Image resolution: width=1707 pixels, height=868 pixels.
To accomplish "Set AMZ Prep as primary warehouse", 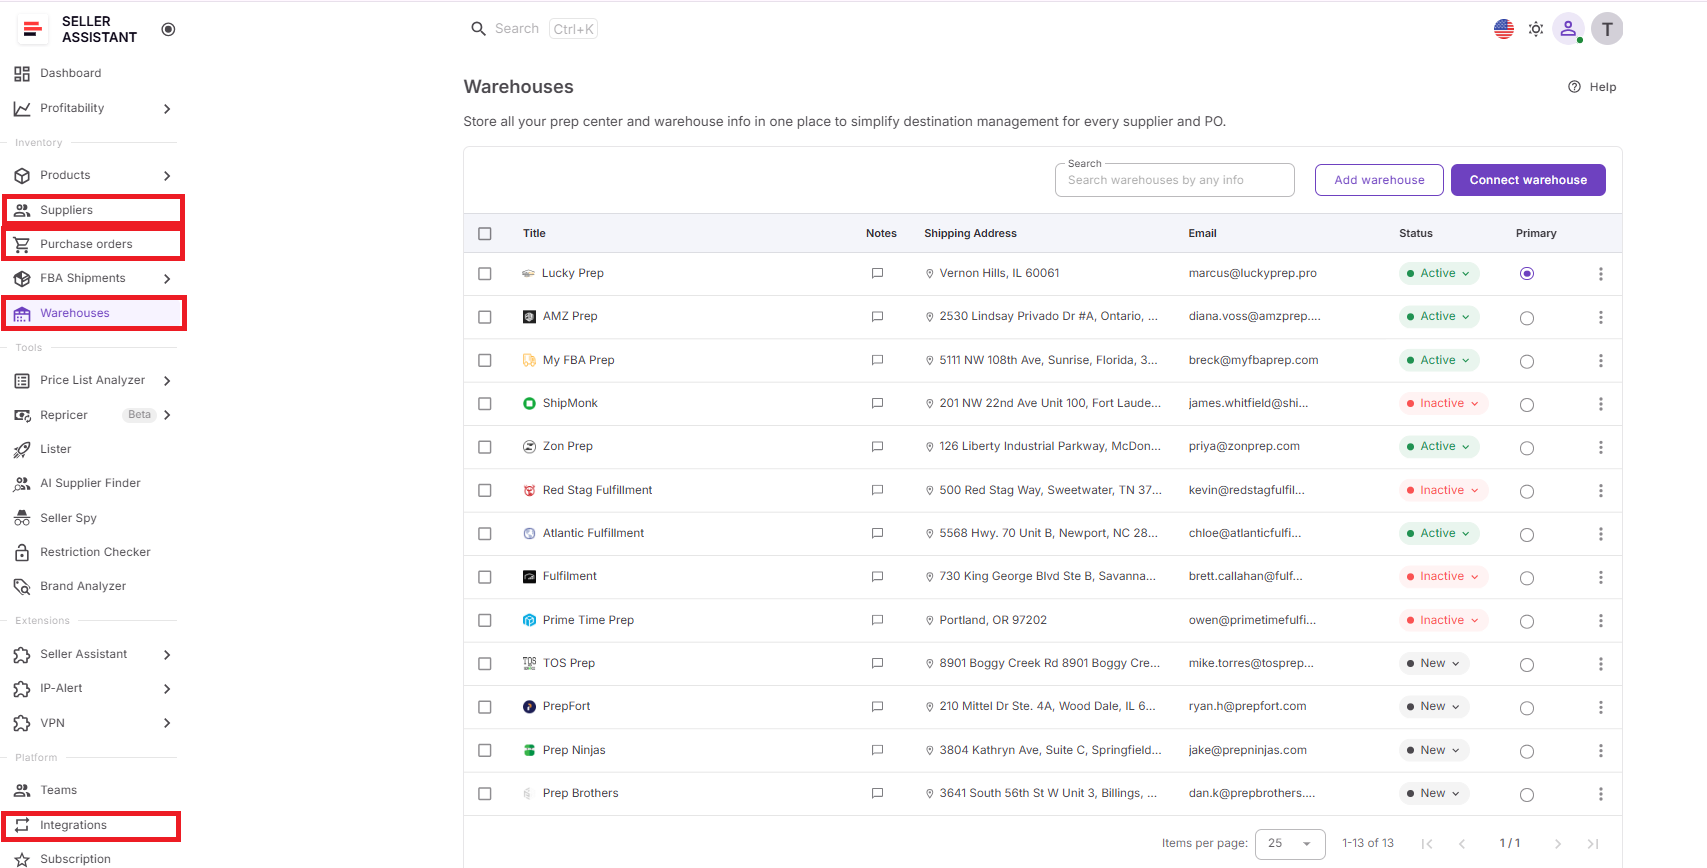I will pyautogui.click(x=1527, y=318).
